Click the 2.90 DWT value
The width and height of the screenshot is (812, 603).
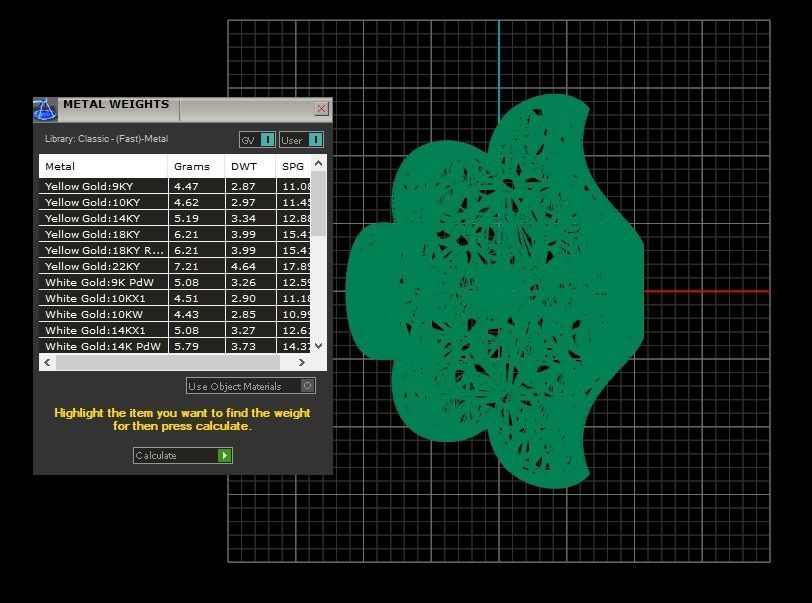point(243,298)
